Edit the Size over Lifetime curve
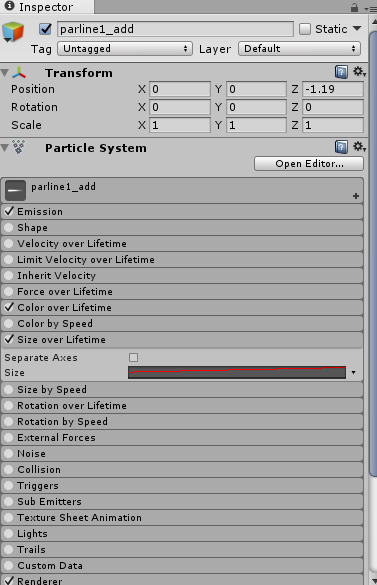The height and width of the screenshot is (585, 377). (x=237, y=372)
